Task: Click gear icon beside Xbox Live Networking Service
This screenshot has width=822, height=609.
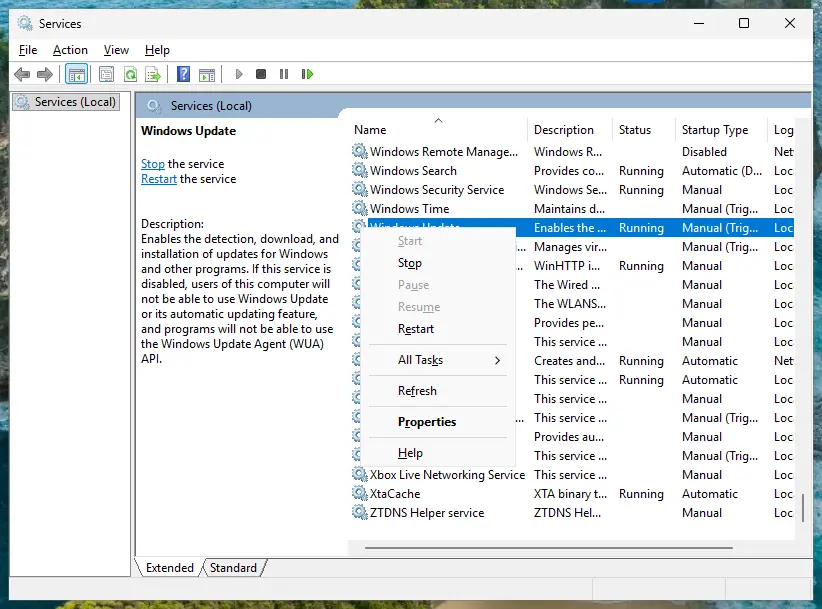Action: tap(360, 474)
